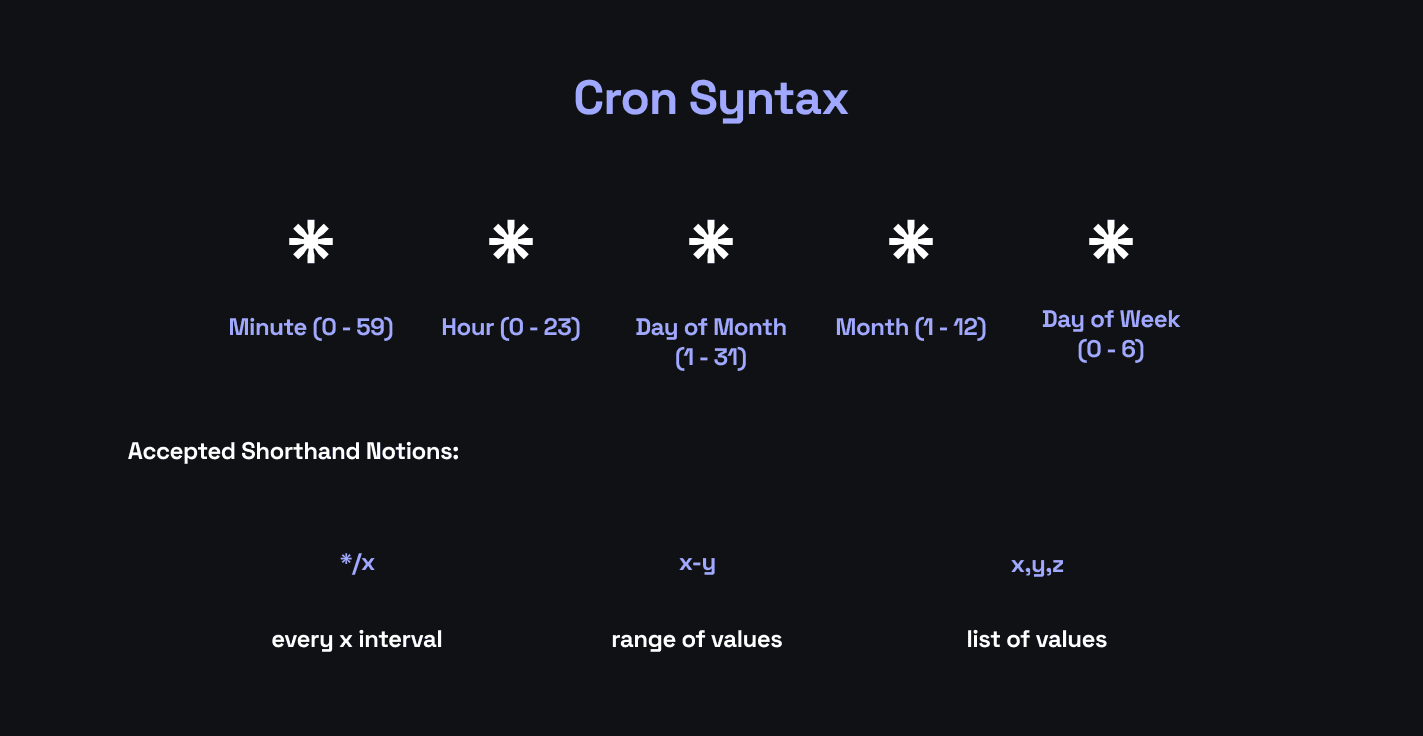Click the Hour (0 - 23) label
The image size is (1423, 736).
pyautogui.click(x=511, y=327)
